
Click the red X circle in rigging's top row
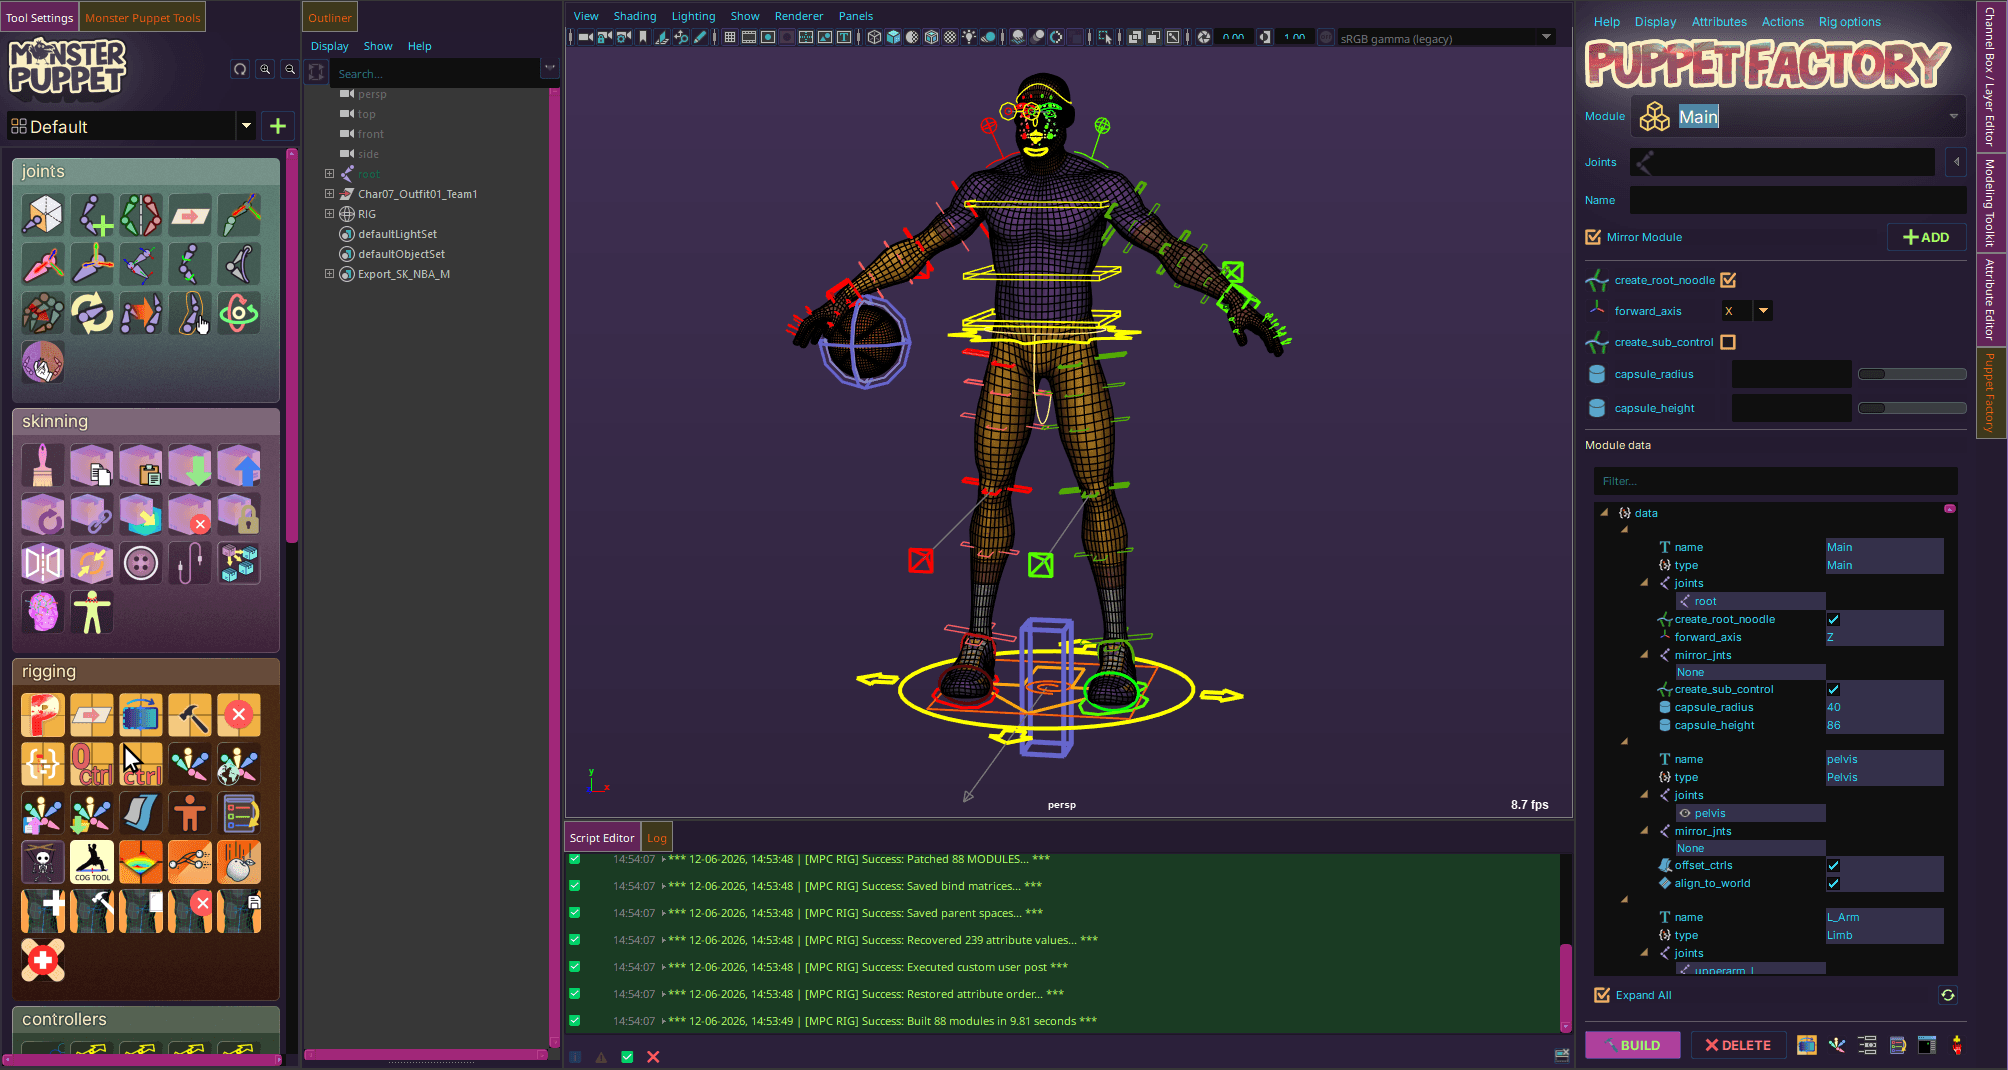239,715
